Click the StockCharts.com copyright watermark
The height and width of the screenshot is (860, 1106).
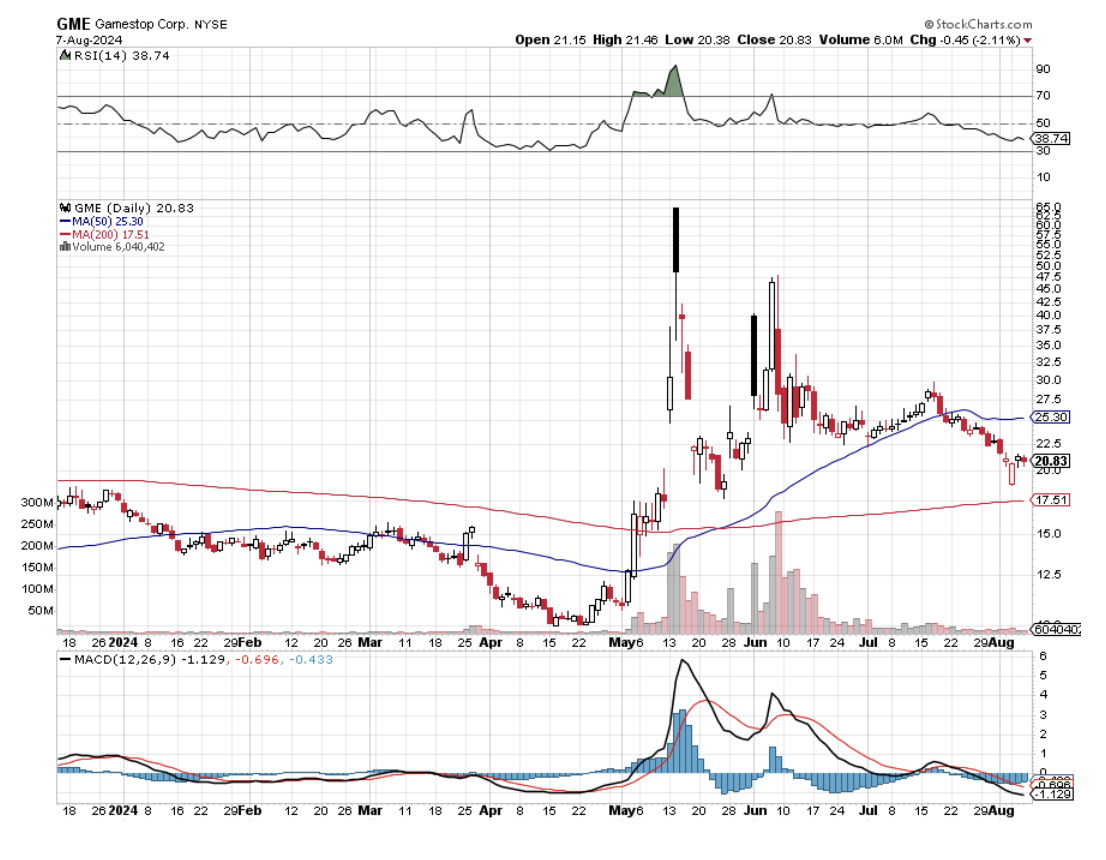pos(977,24)
